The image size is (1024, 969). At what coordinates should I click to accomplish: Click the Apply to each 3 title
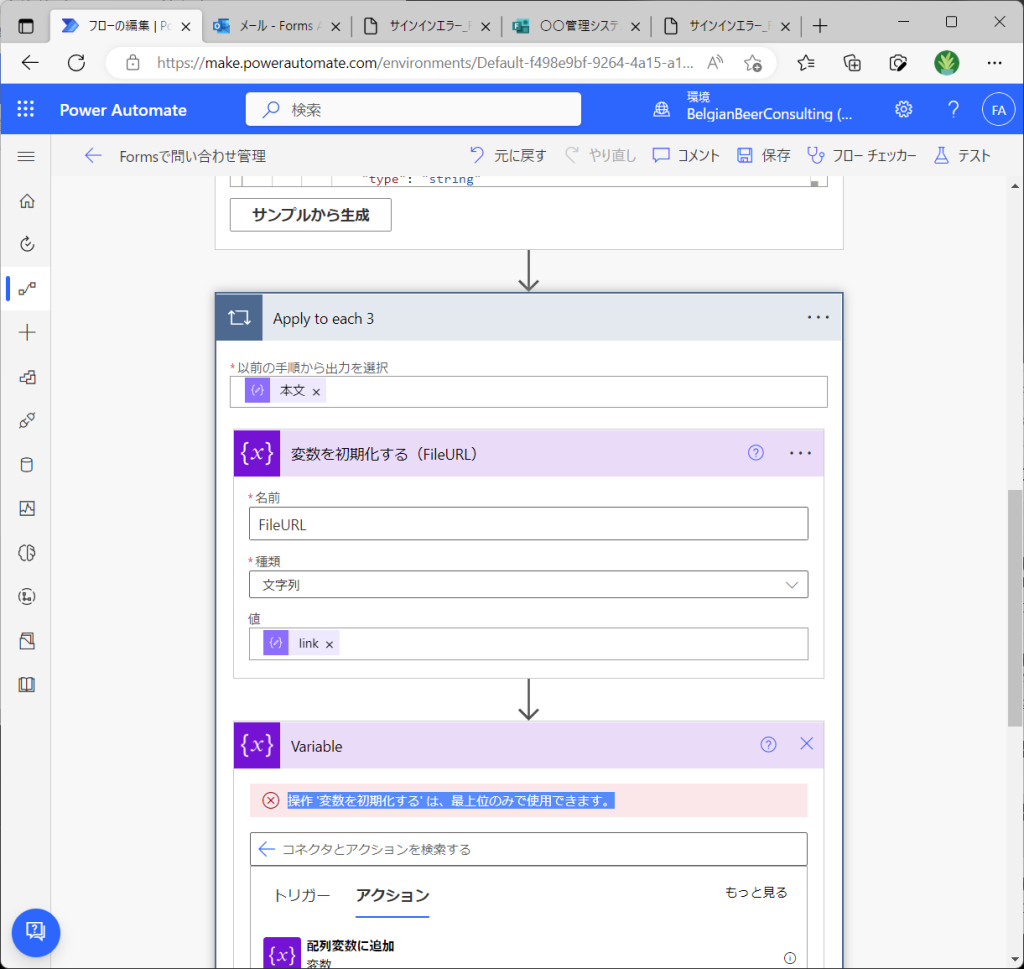(x=323, y=319)
